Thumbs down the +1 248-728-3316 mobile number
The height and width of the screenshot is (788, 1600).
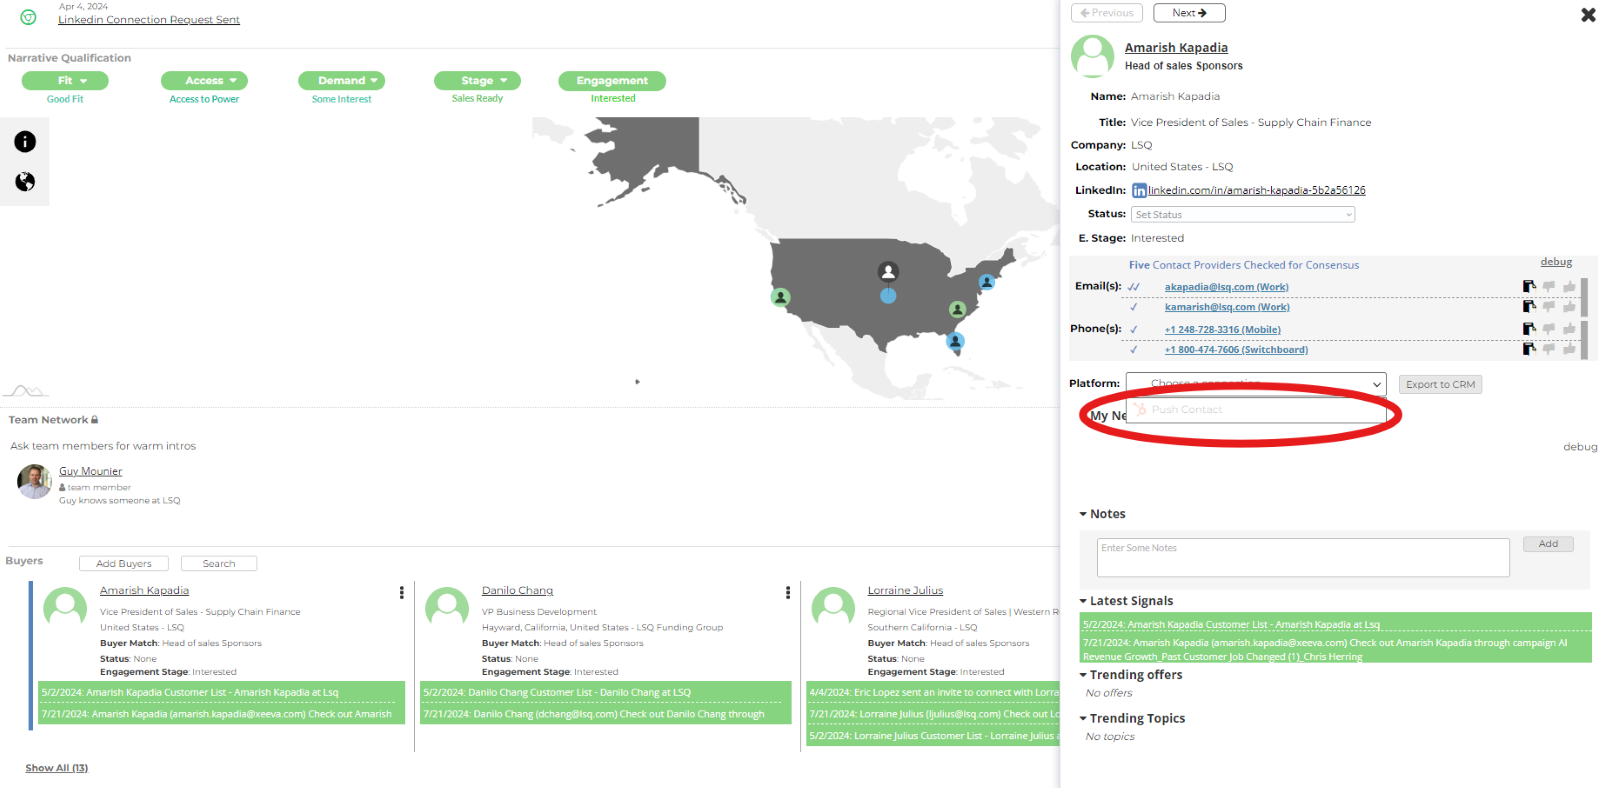point(1549,329)
